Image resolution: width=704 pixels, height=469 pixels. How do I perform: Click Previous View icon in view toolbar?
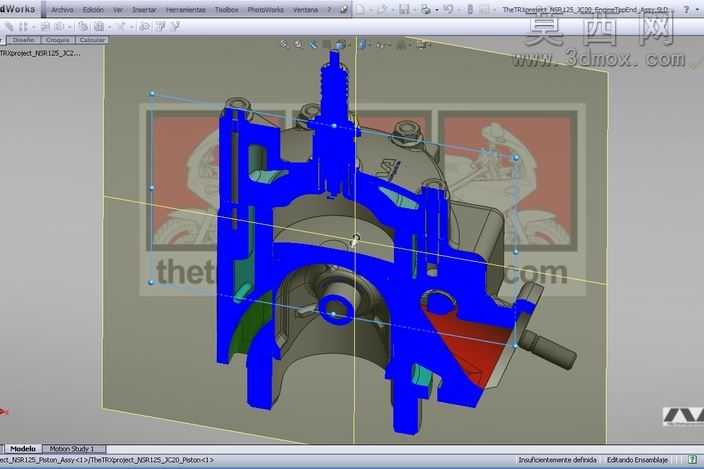tap(312, 44)
